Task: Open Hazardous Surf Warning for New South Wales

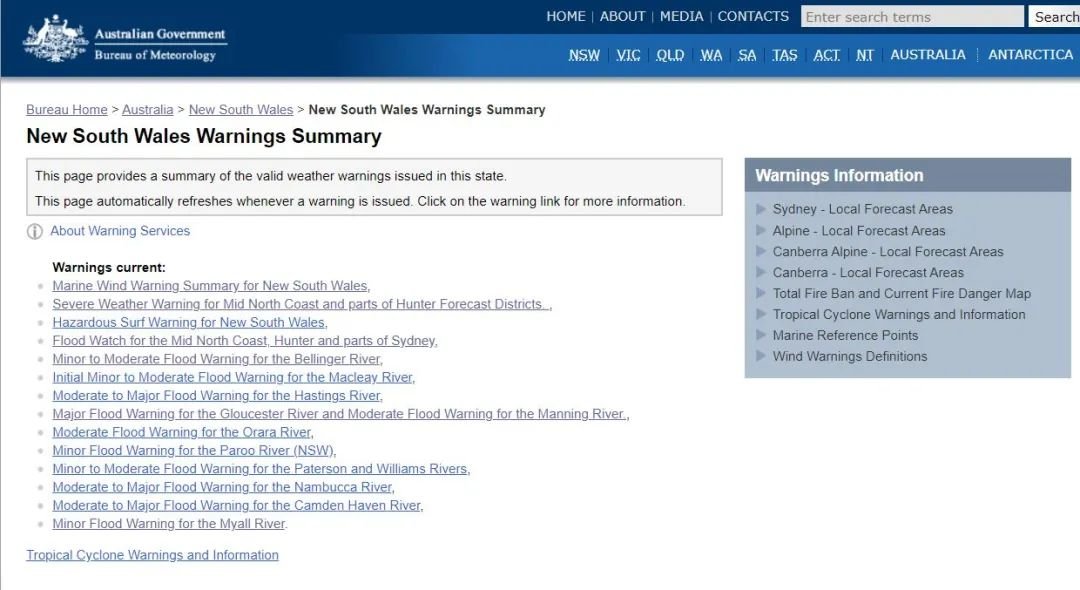Action: [x=189, y=322]
